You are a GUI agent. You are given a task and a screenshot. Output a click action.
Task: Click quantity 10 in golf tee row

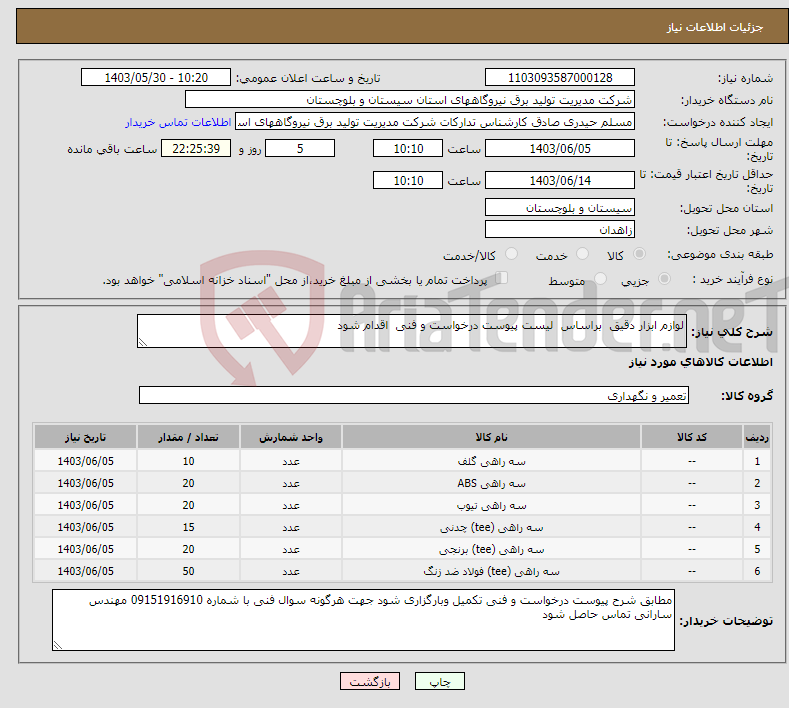point(188,461)
